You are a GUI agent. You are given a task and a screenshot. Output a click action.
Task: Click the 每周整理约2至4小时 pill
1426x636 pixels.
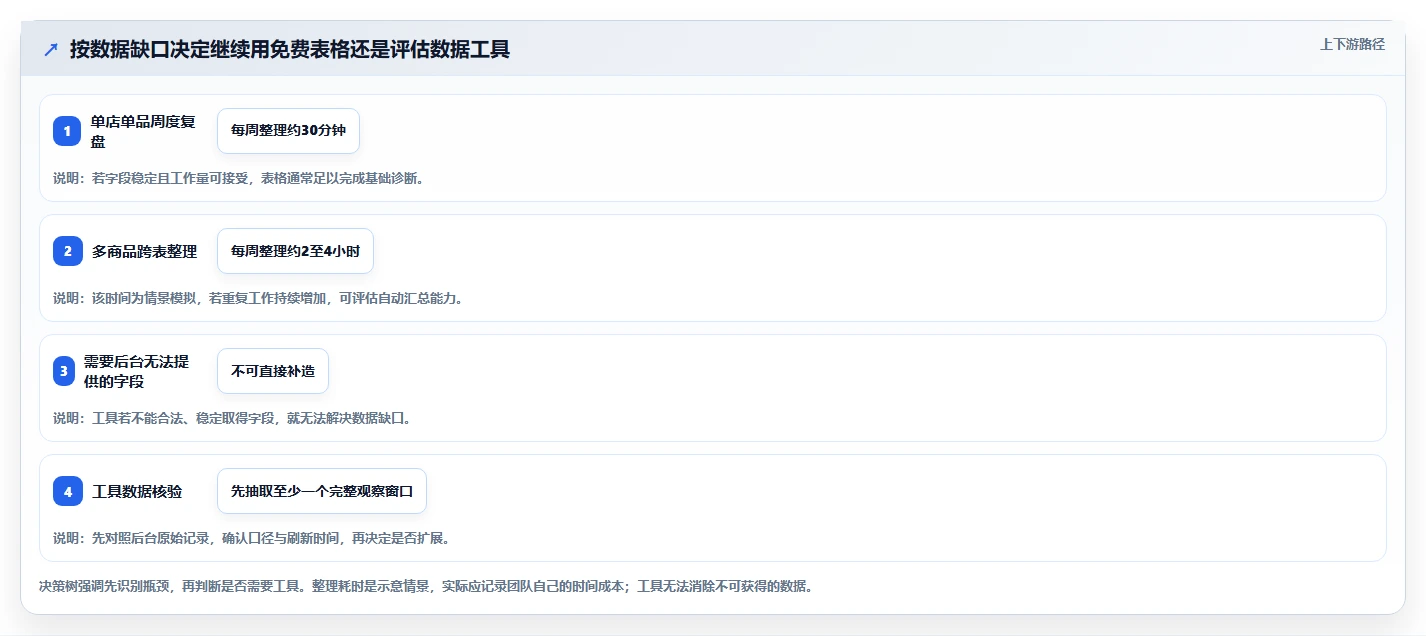tap(295, 251)
